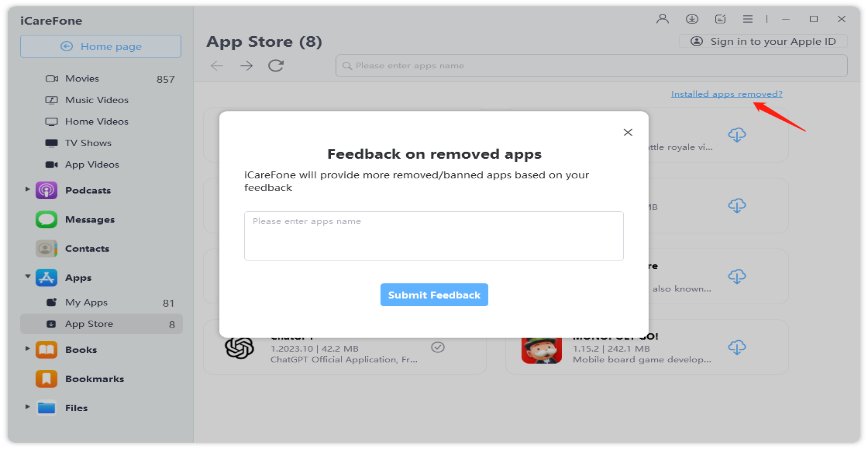Screen dimensions: 868x449
Task: Click the '1.15.2 | 242.1 MB' version text
Action: click(611, 349)
